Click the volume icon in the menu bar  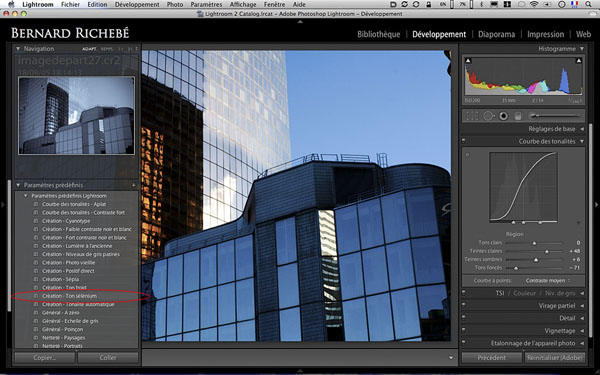(x=547, y=5)
